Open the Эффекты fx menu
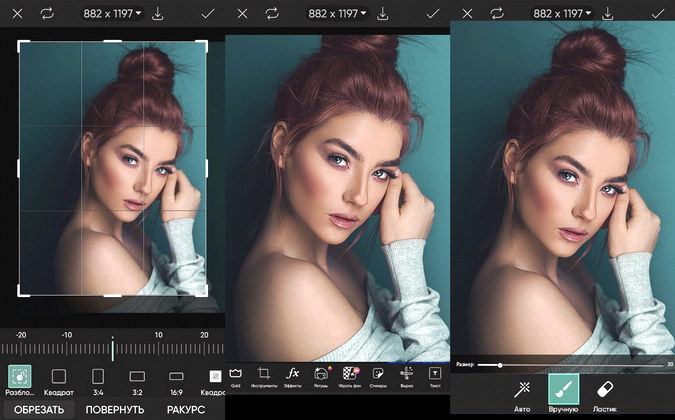This screenshot has width=675, height=420. click(292, 377)
